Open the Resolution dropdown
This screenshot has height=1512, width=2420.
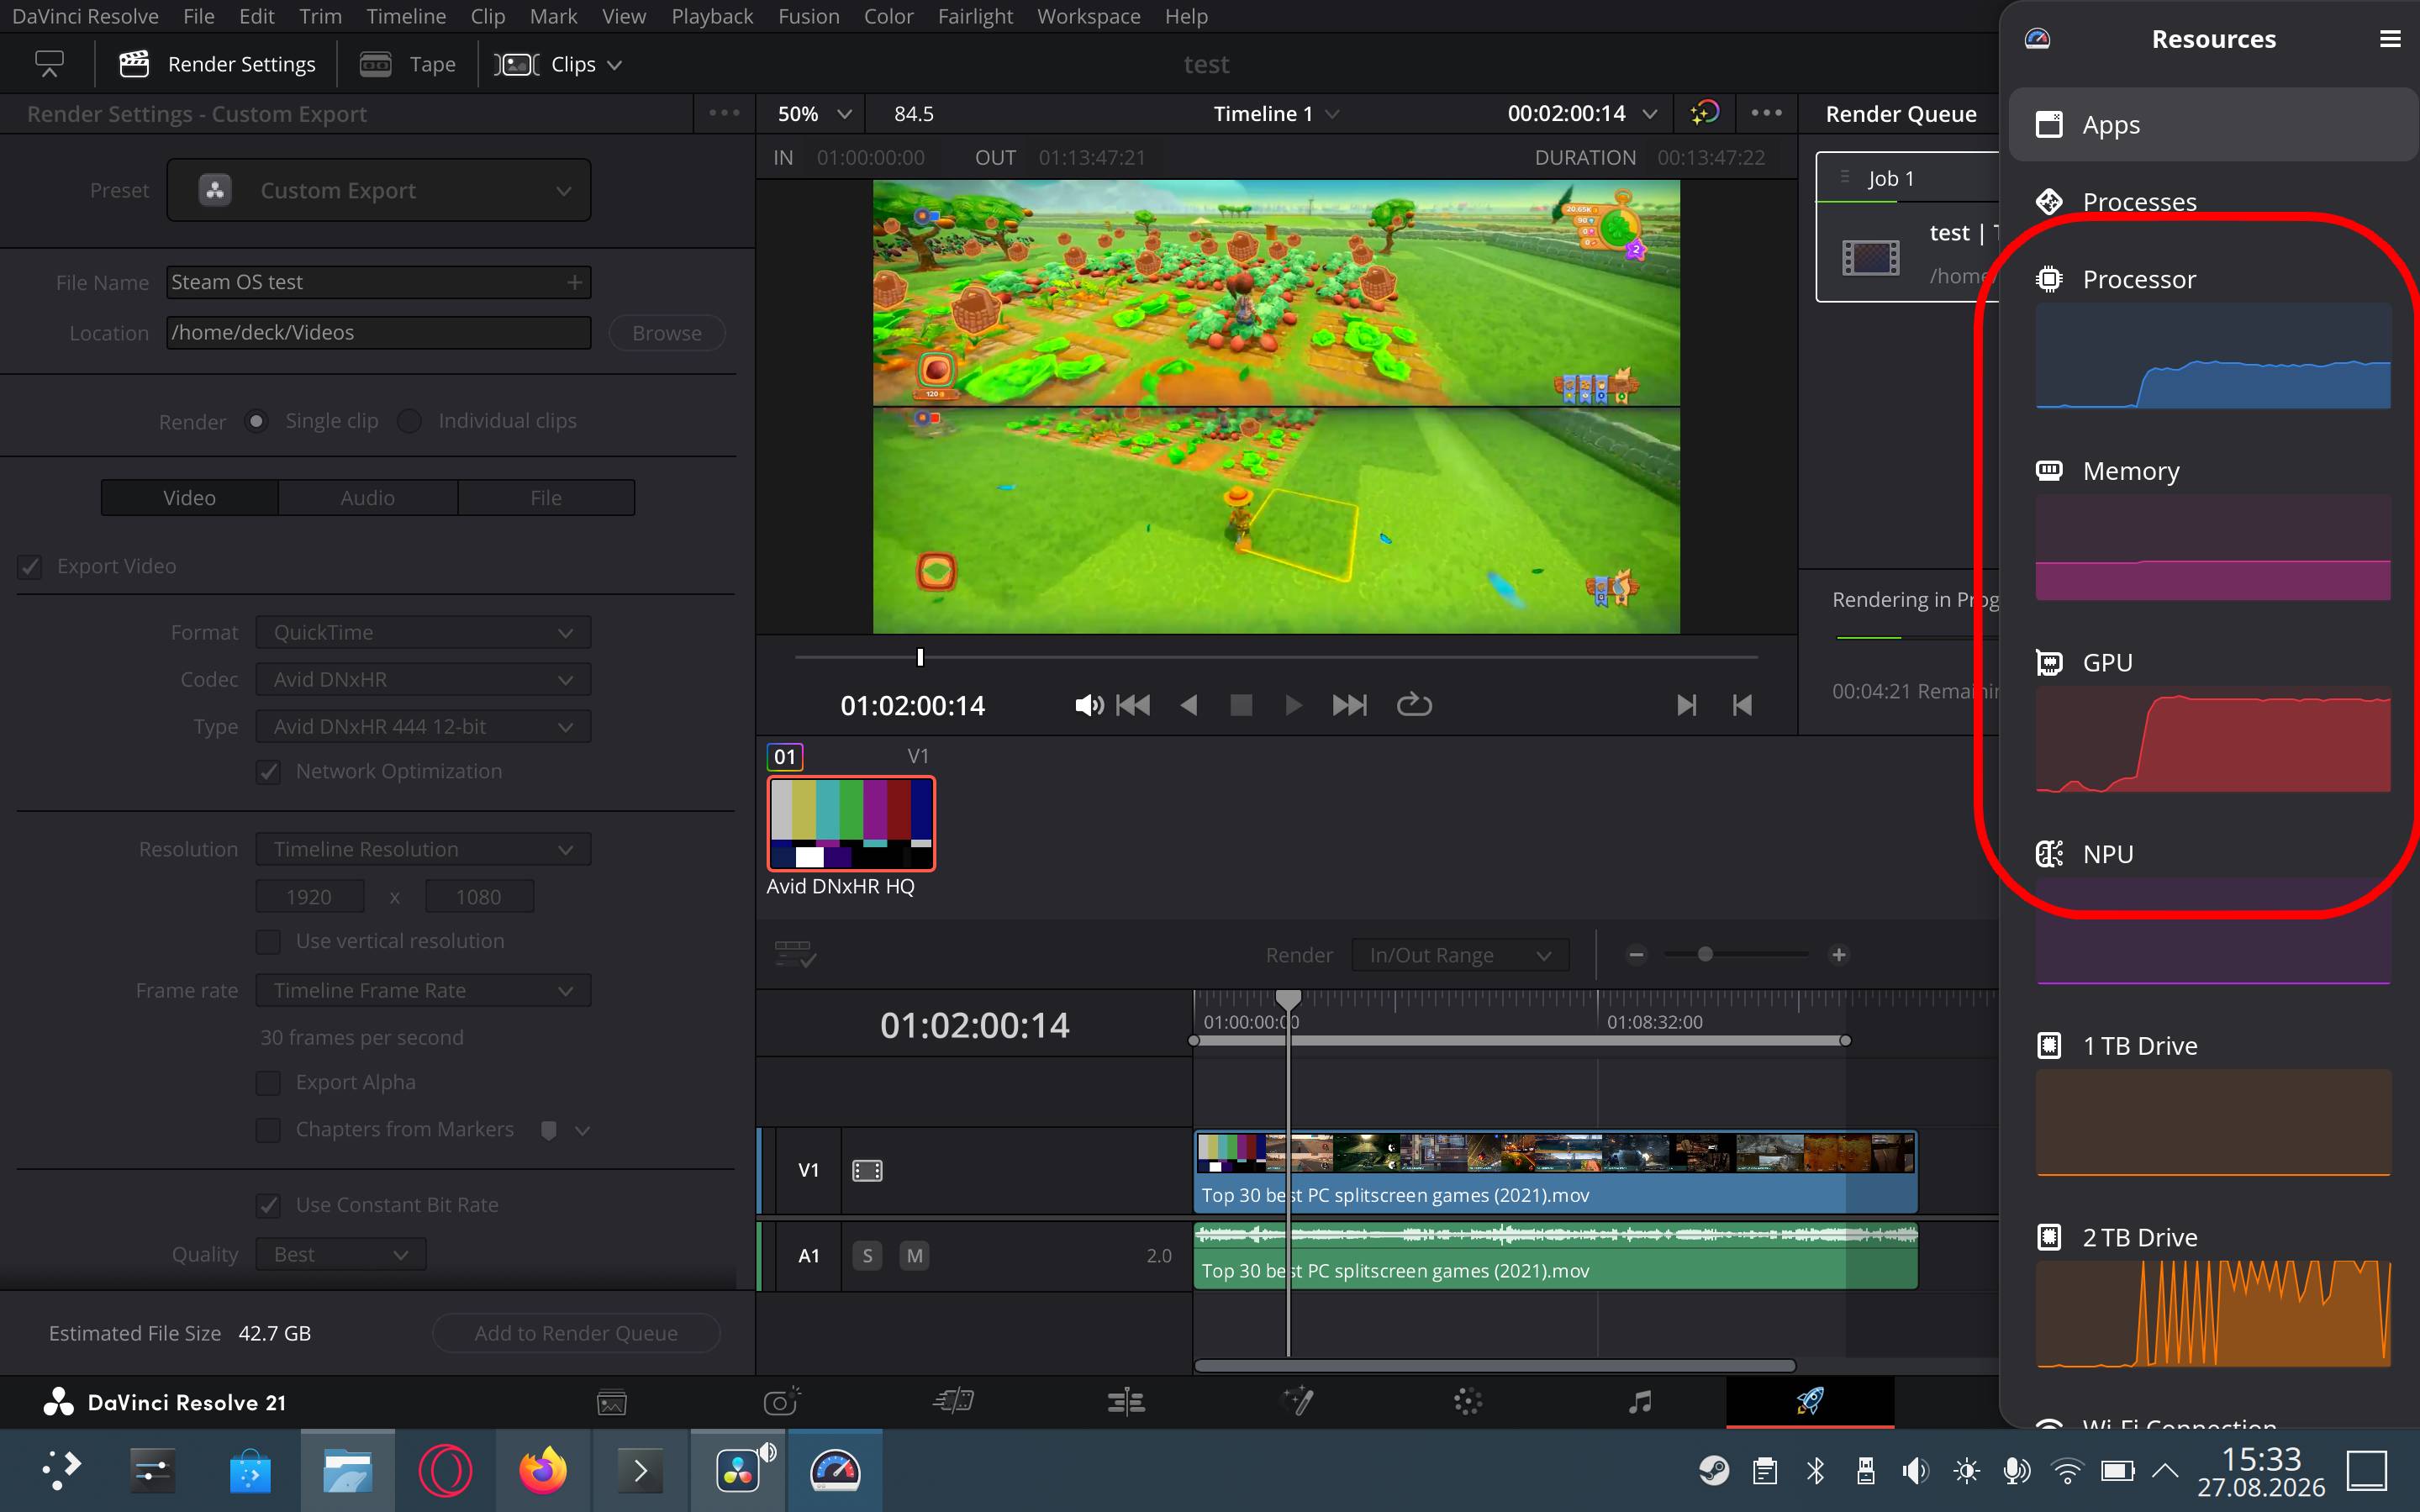423,849
